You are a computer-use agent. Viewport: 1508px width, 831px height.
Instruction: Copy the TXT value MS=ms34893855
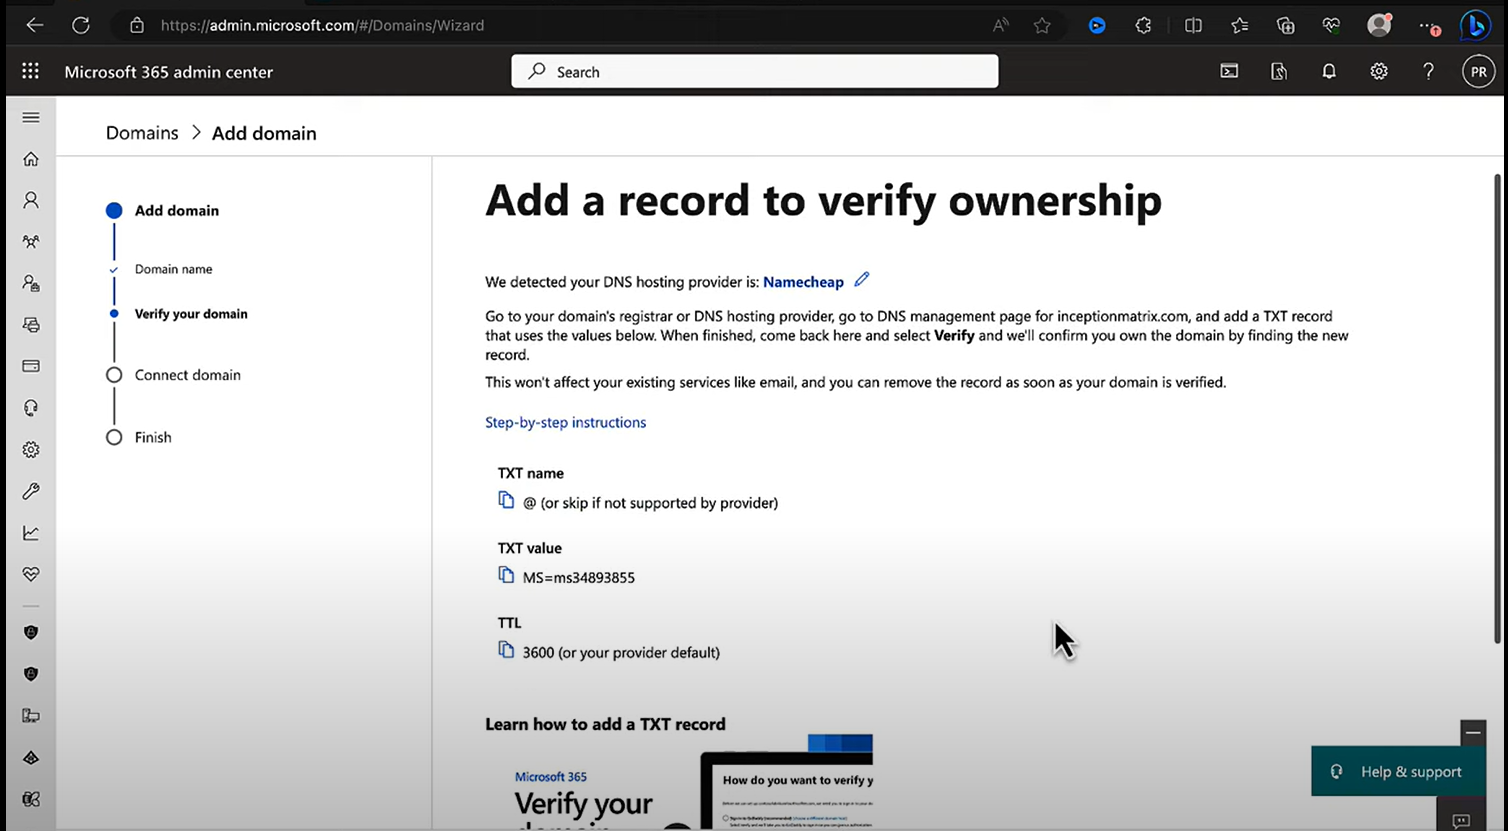[x=506, y=575]
